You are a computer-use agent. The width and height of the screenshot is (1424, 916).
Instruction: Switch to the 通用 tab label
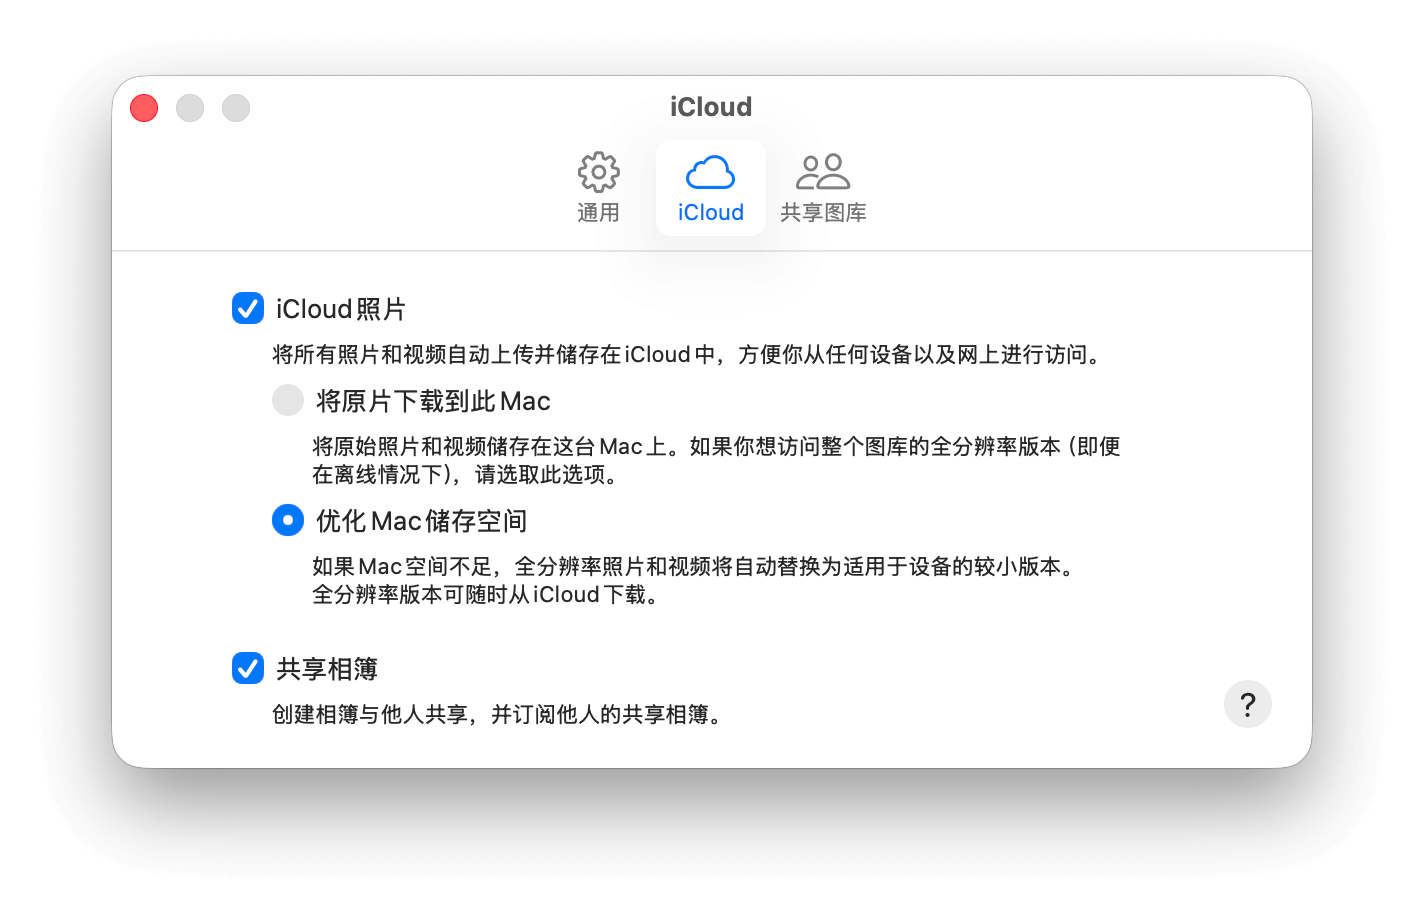point(598,212)
